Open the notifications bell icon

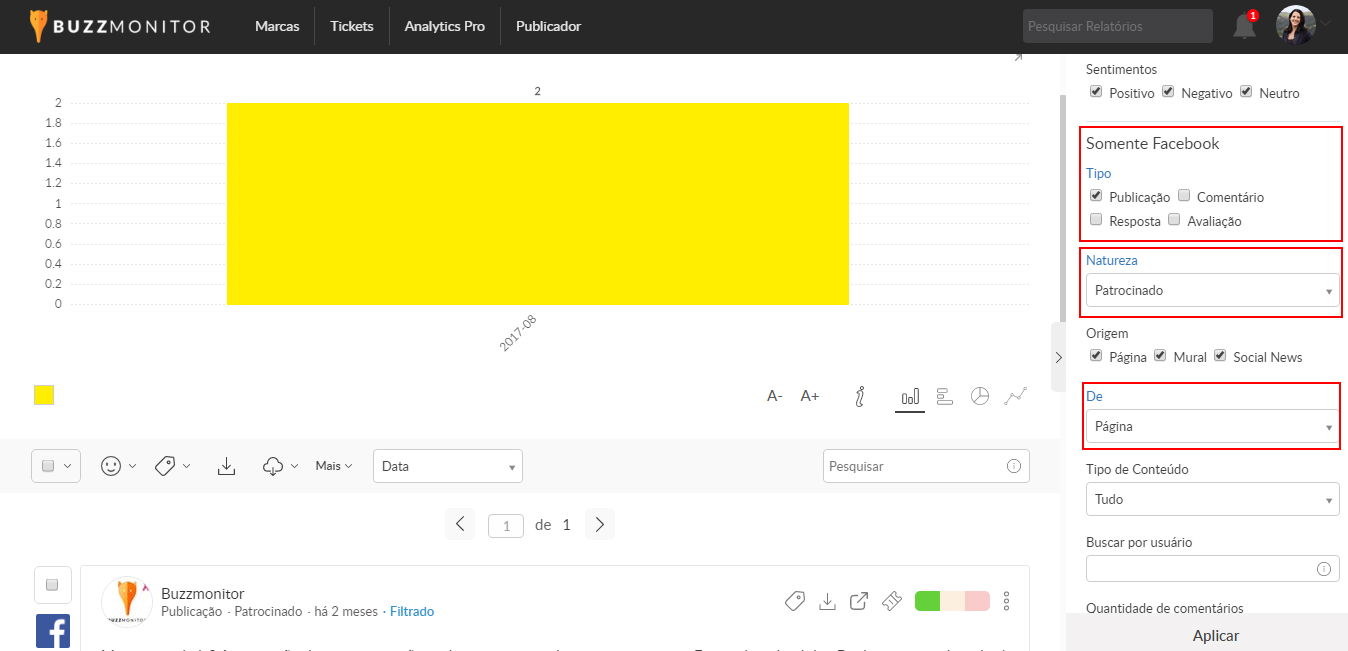tap(1244, 27)
